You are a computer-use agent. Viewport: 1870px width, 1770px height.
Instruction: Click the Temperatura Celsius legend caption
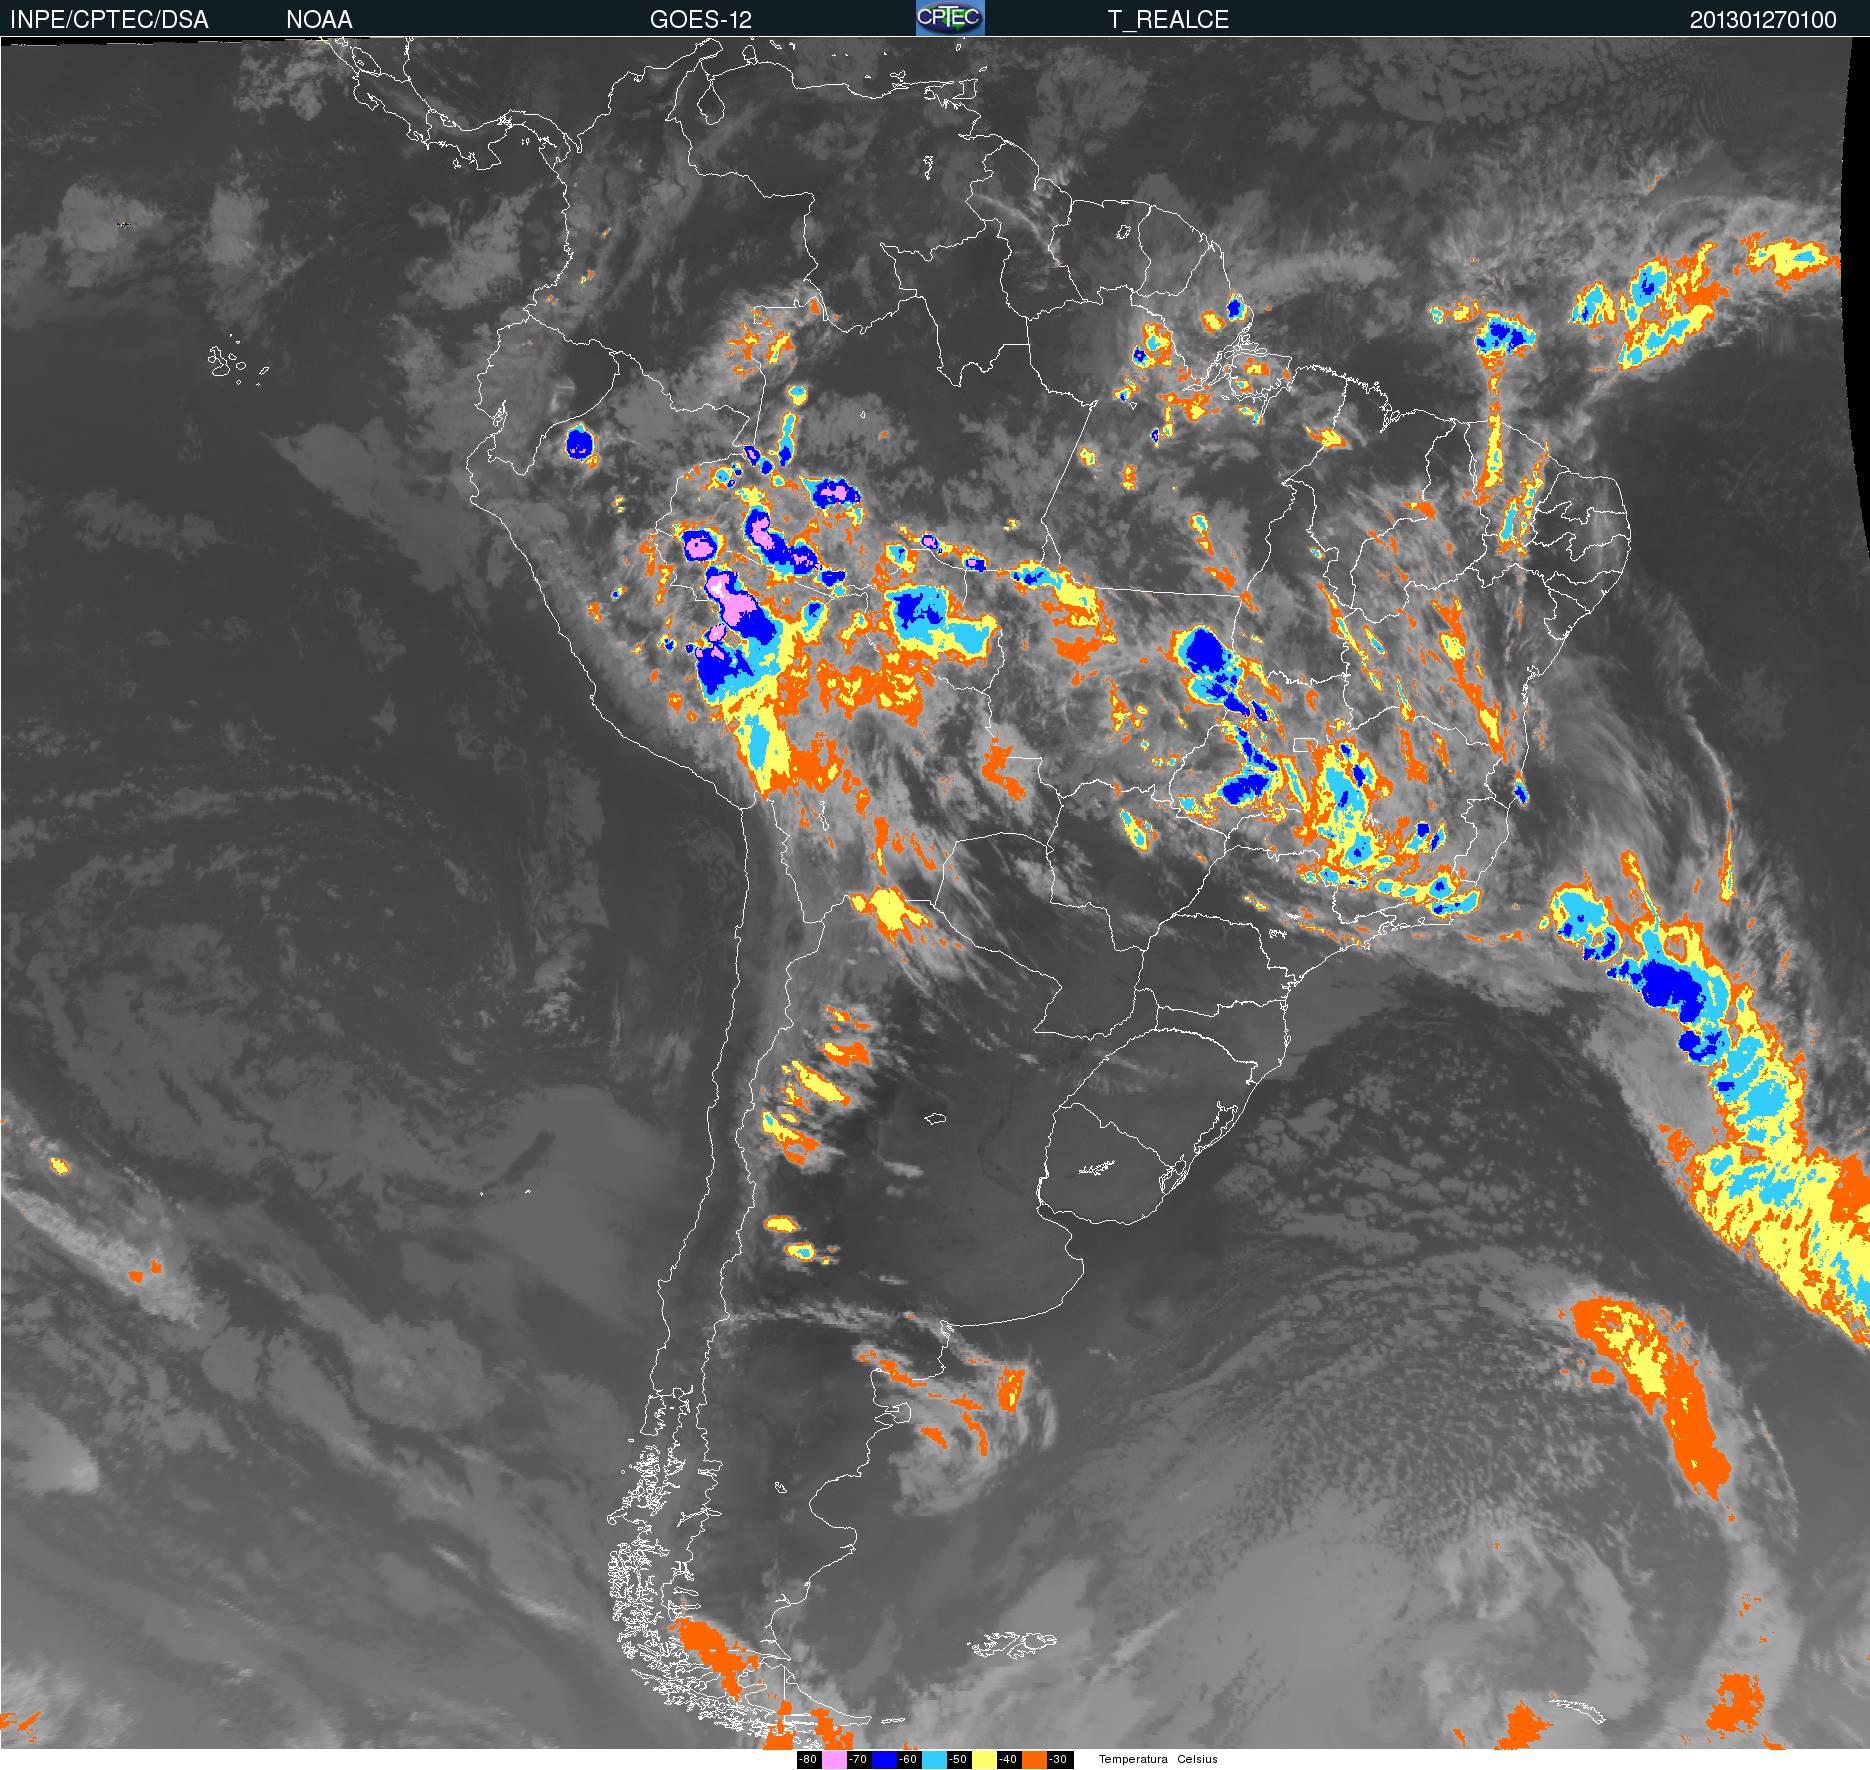coord(1158,1759)
